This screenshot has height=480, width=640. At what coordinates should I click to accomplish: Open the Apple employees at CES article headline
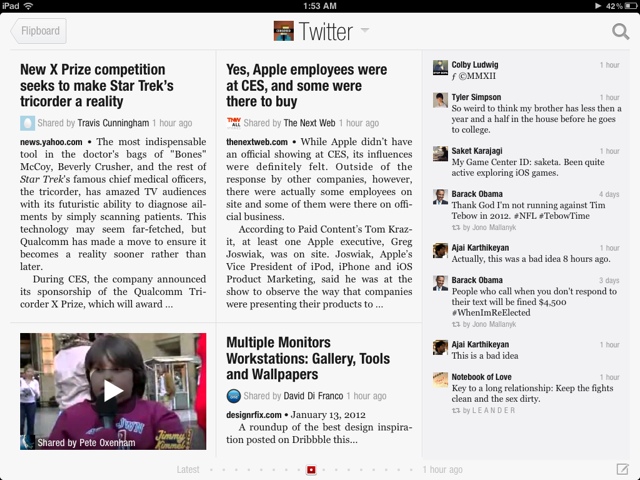coord(307,85)
